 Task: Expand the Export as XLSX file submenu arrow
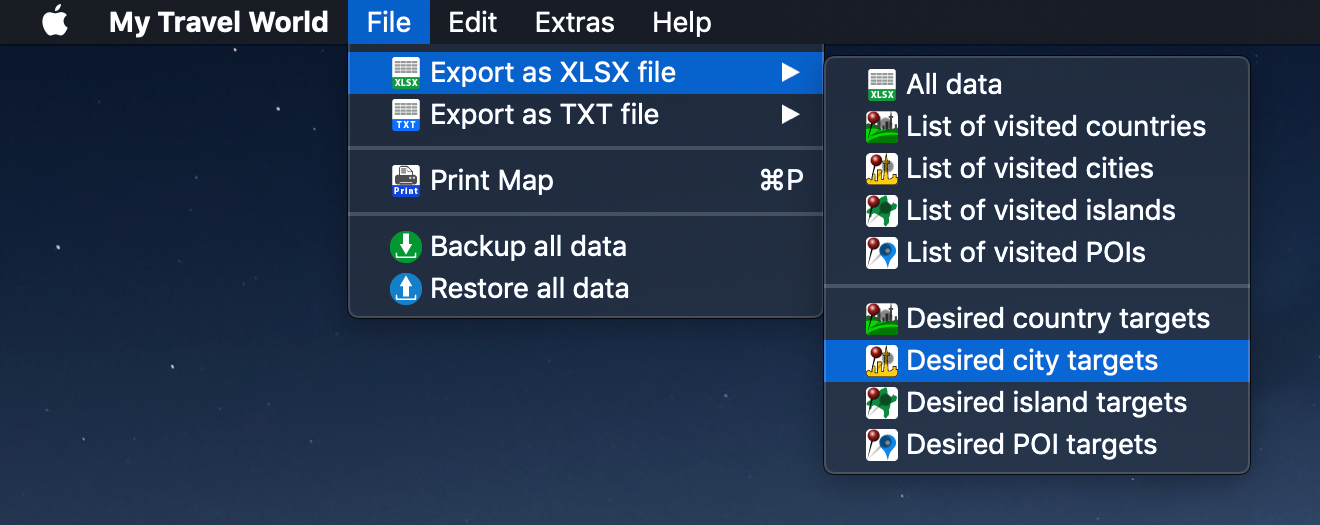pos(790,72)
